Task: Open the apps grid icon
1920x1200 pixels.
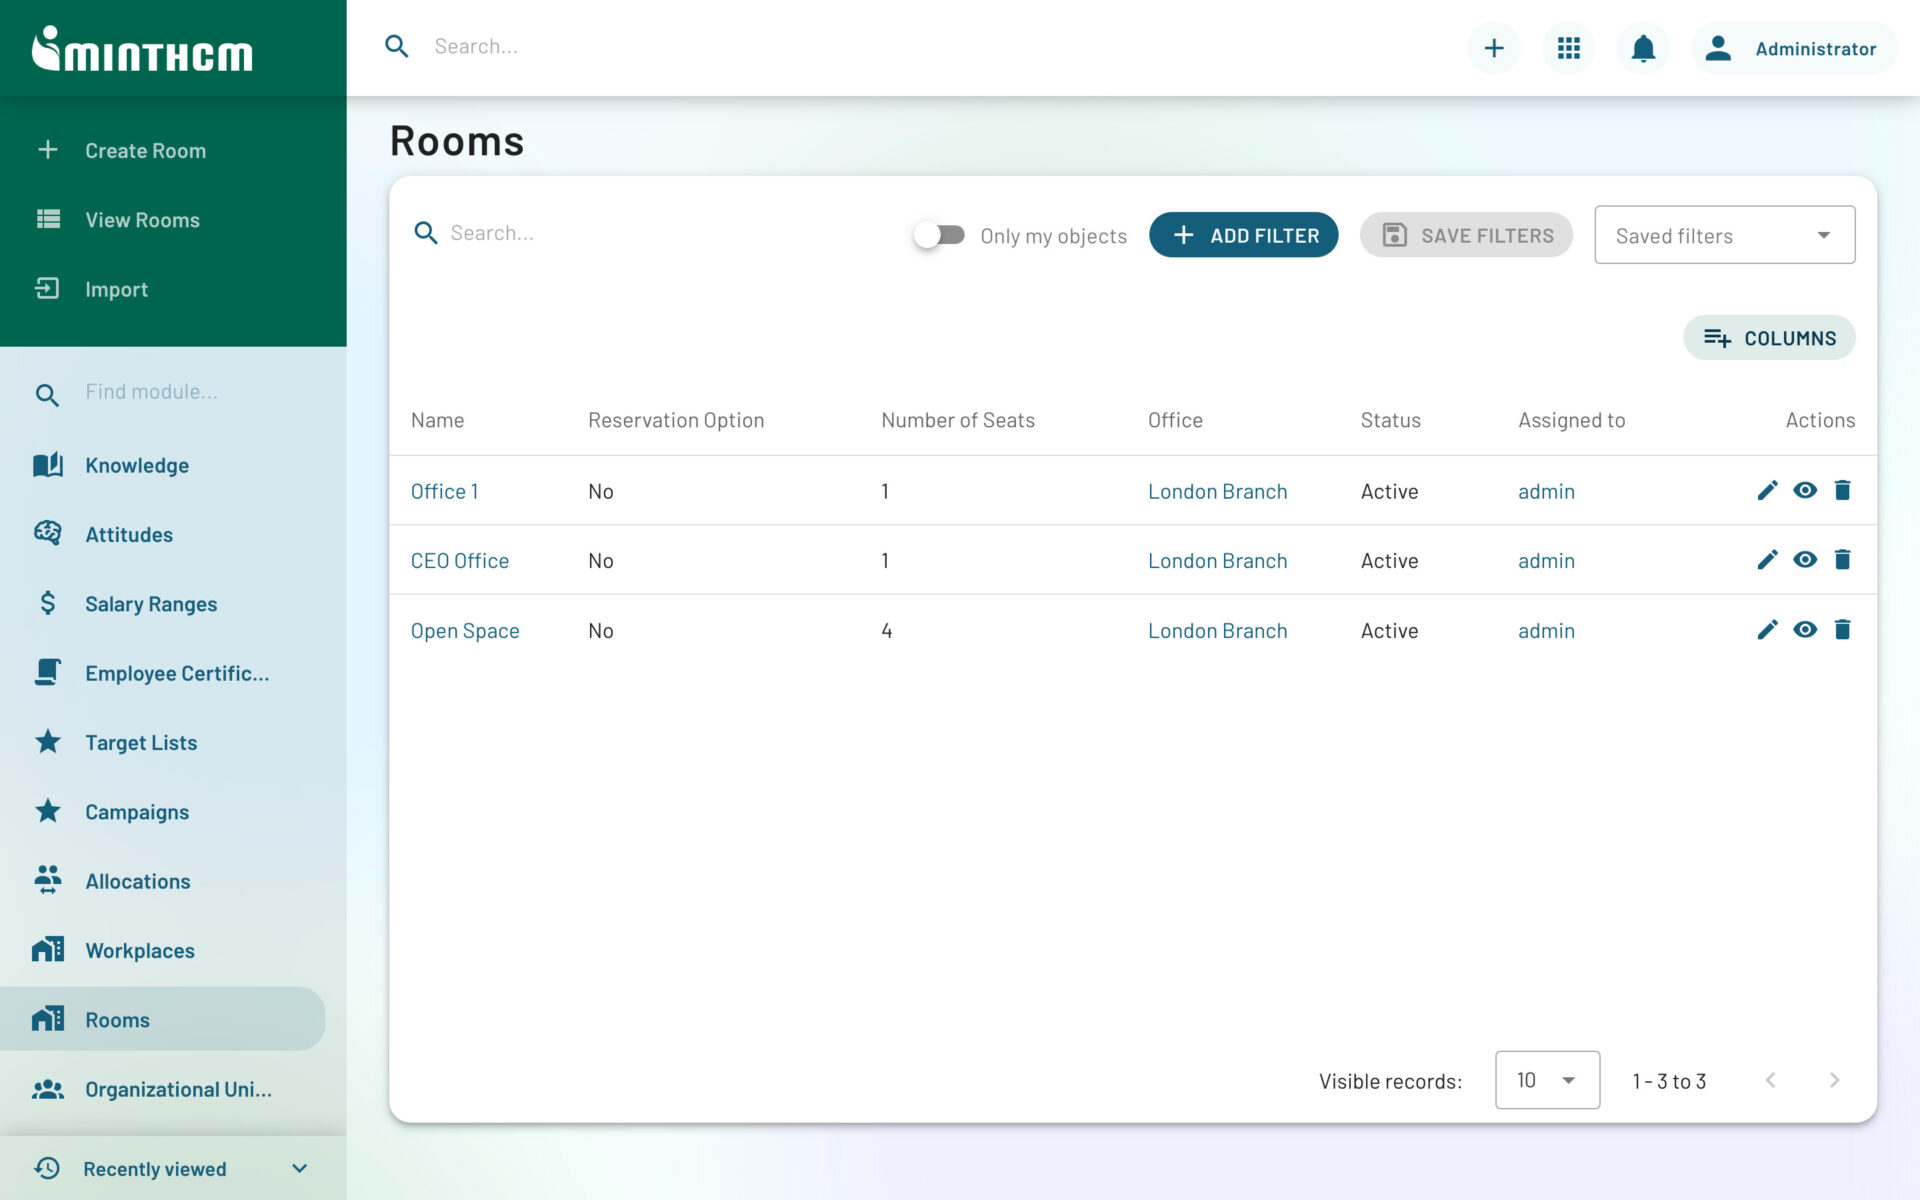Action: 1568,47
